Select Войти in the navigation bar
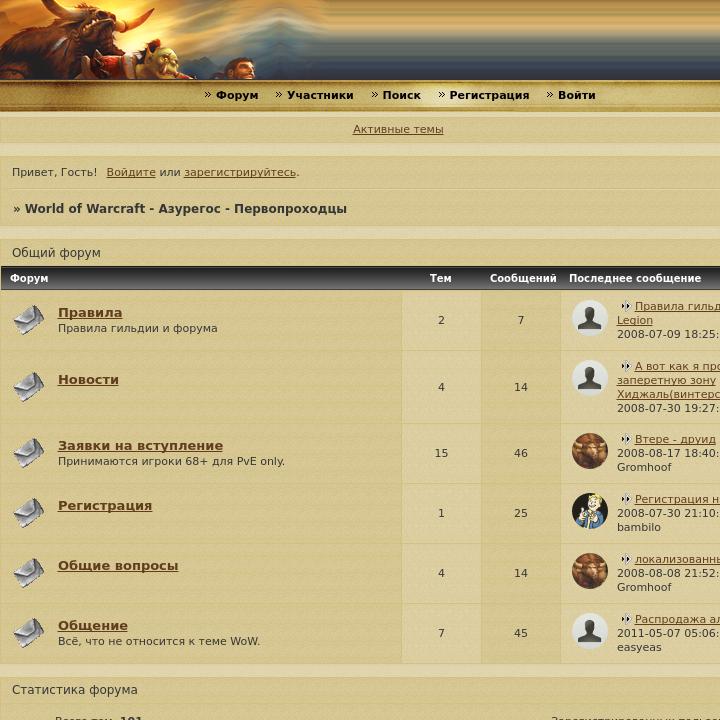 click(576, 95)
